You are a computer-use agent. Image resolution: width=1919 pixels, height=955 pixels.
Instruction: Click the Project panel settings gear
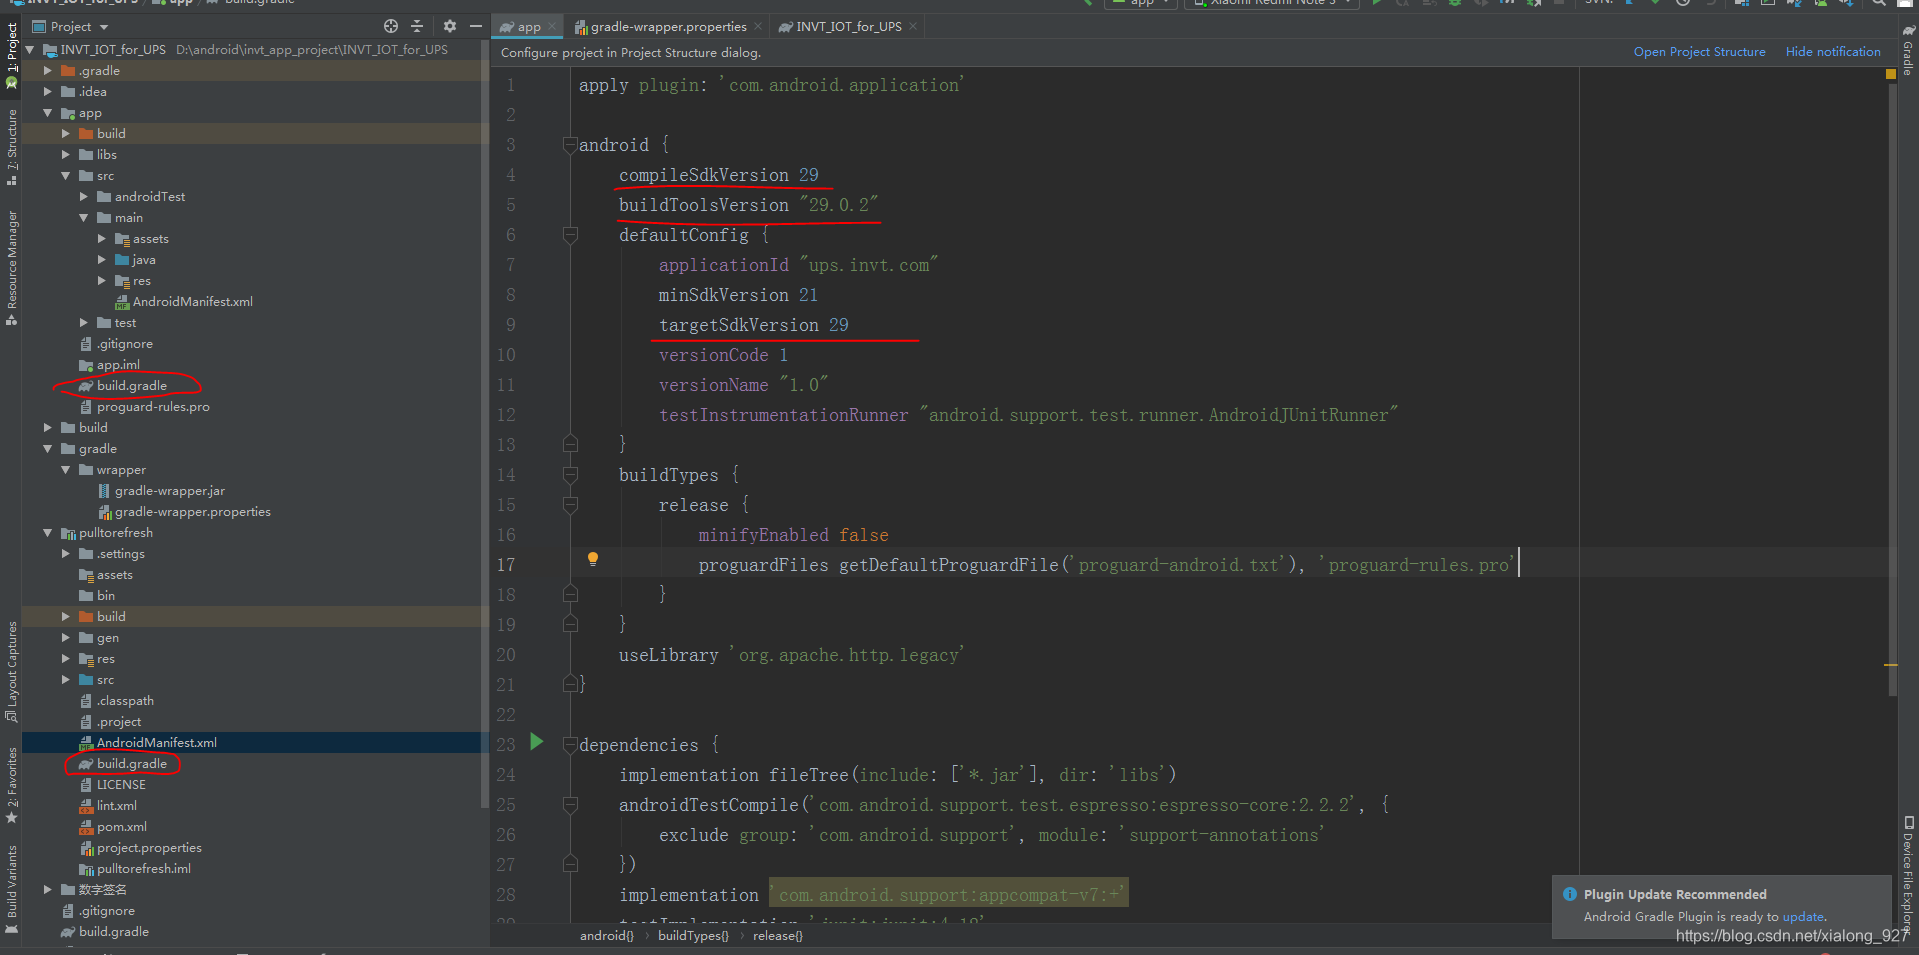click(x=449, y=26)
